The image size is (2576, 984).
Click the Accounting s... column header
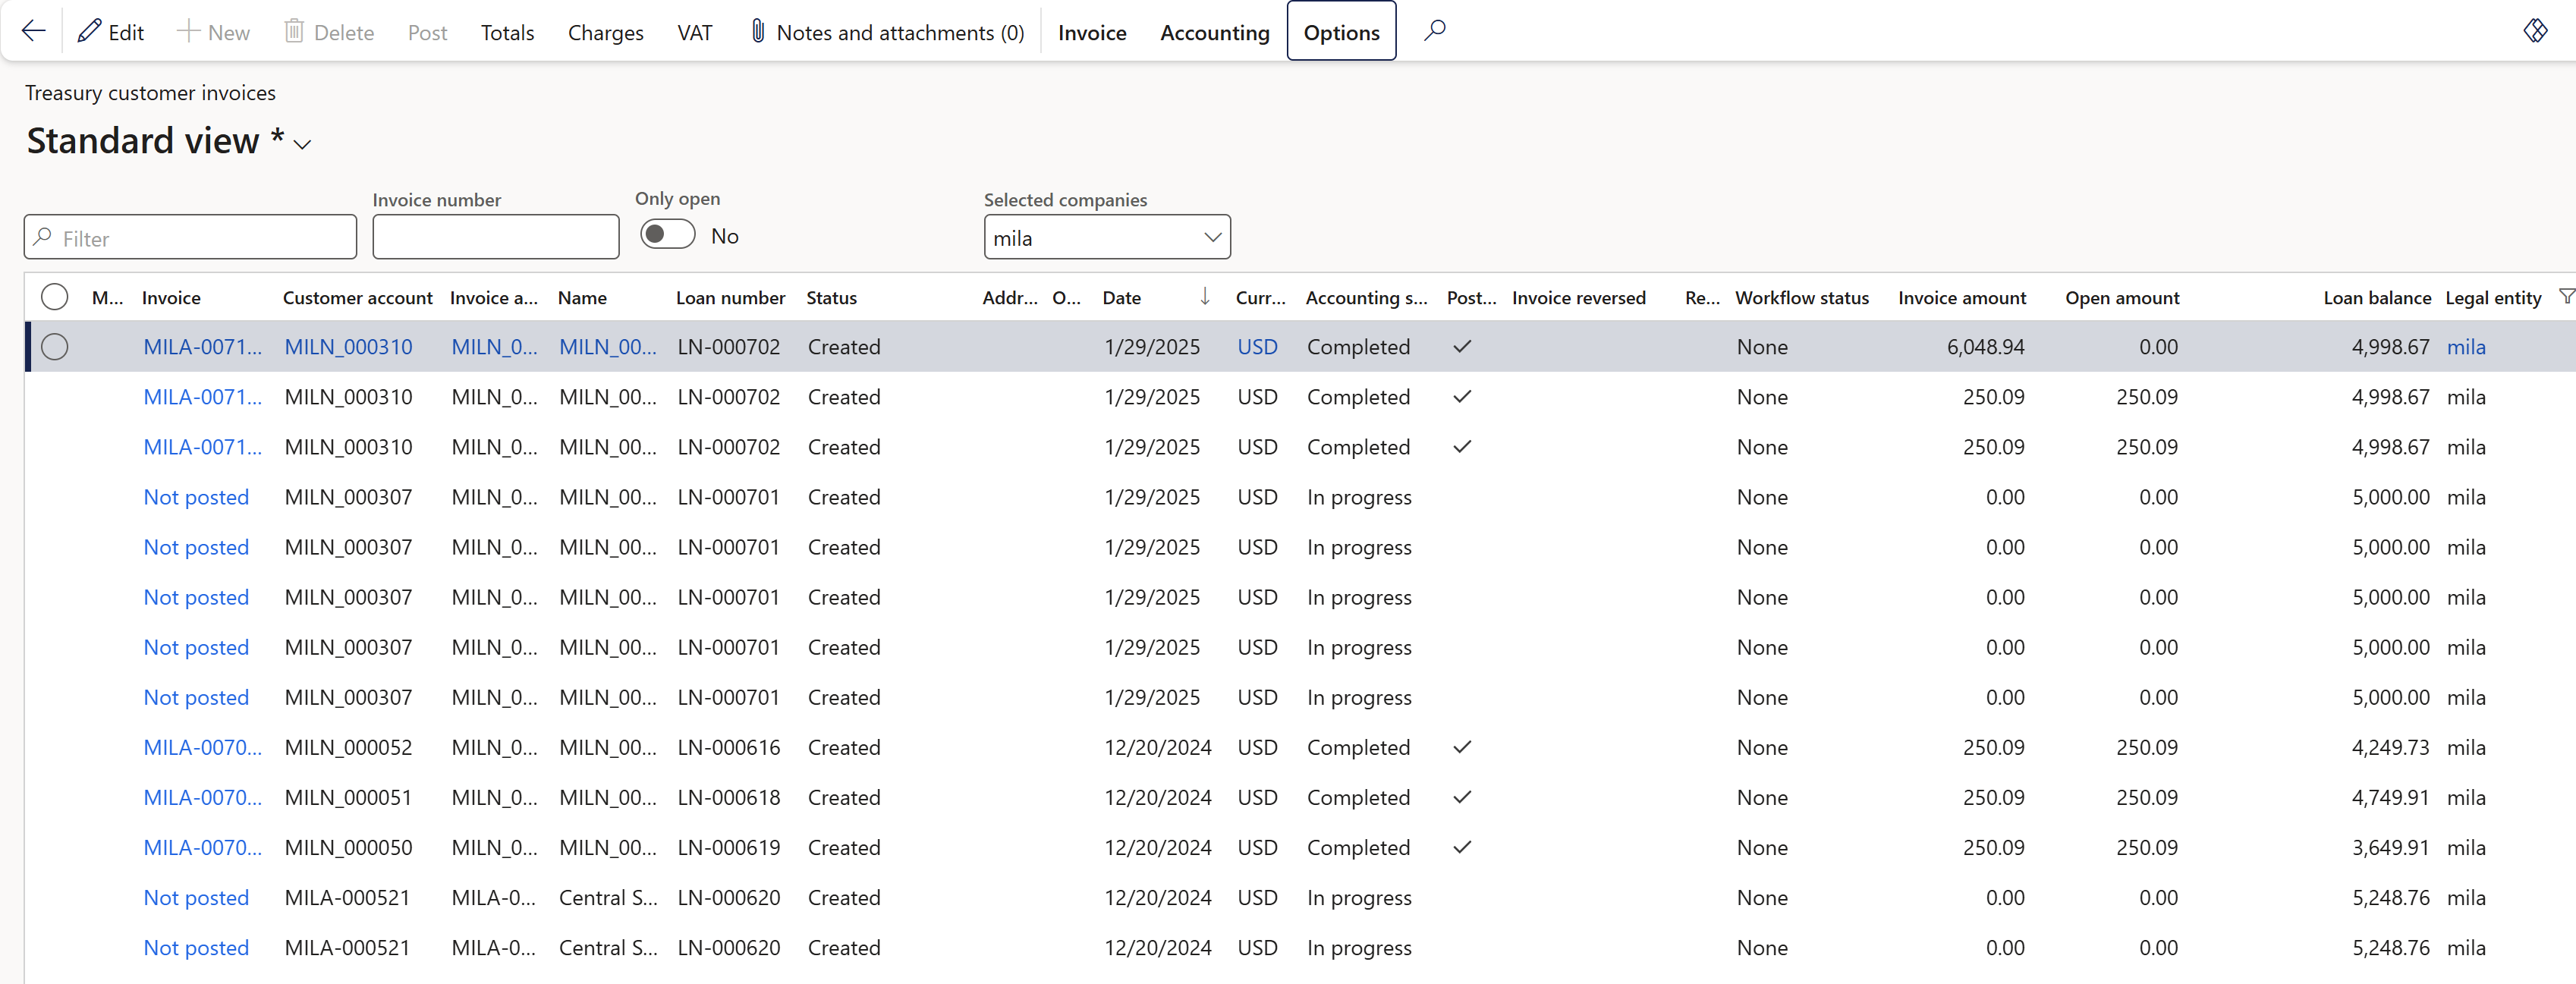[1366, 298]
